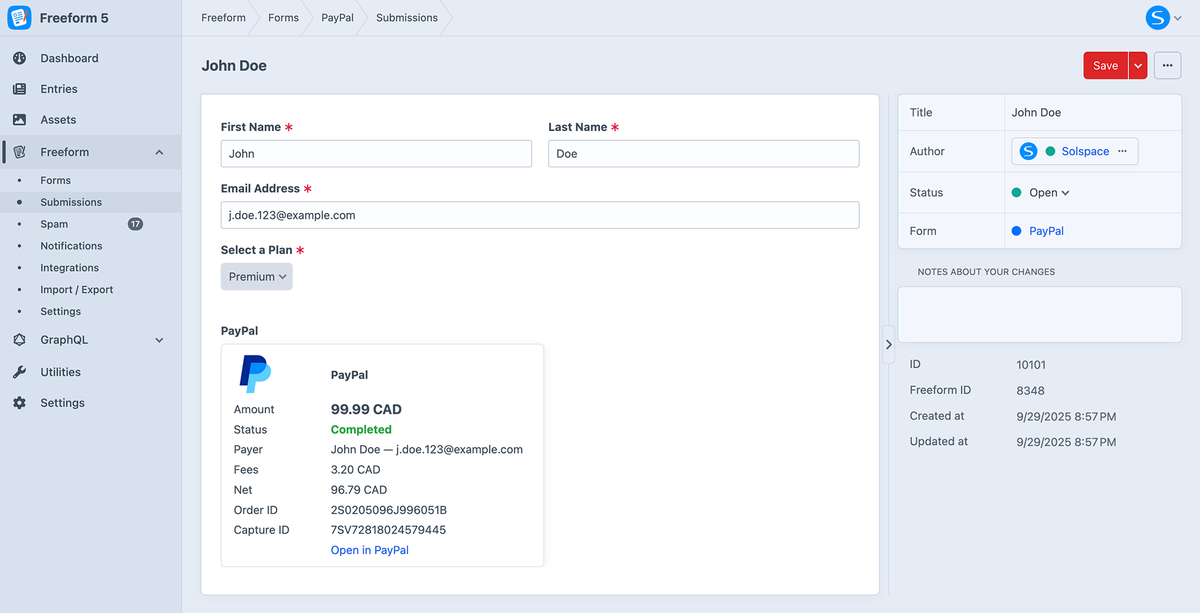Click the Assets image icon
Viewport: 1200px width, 613px height.
tap(19, 120)
